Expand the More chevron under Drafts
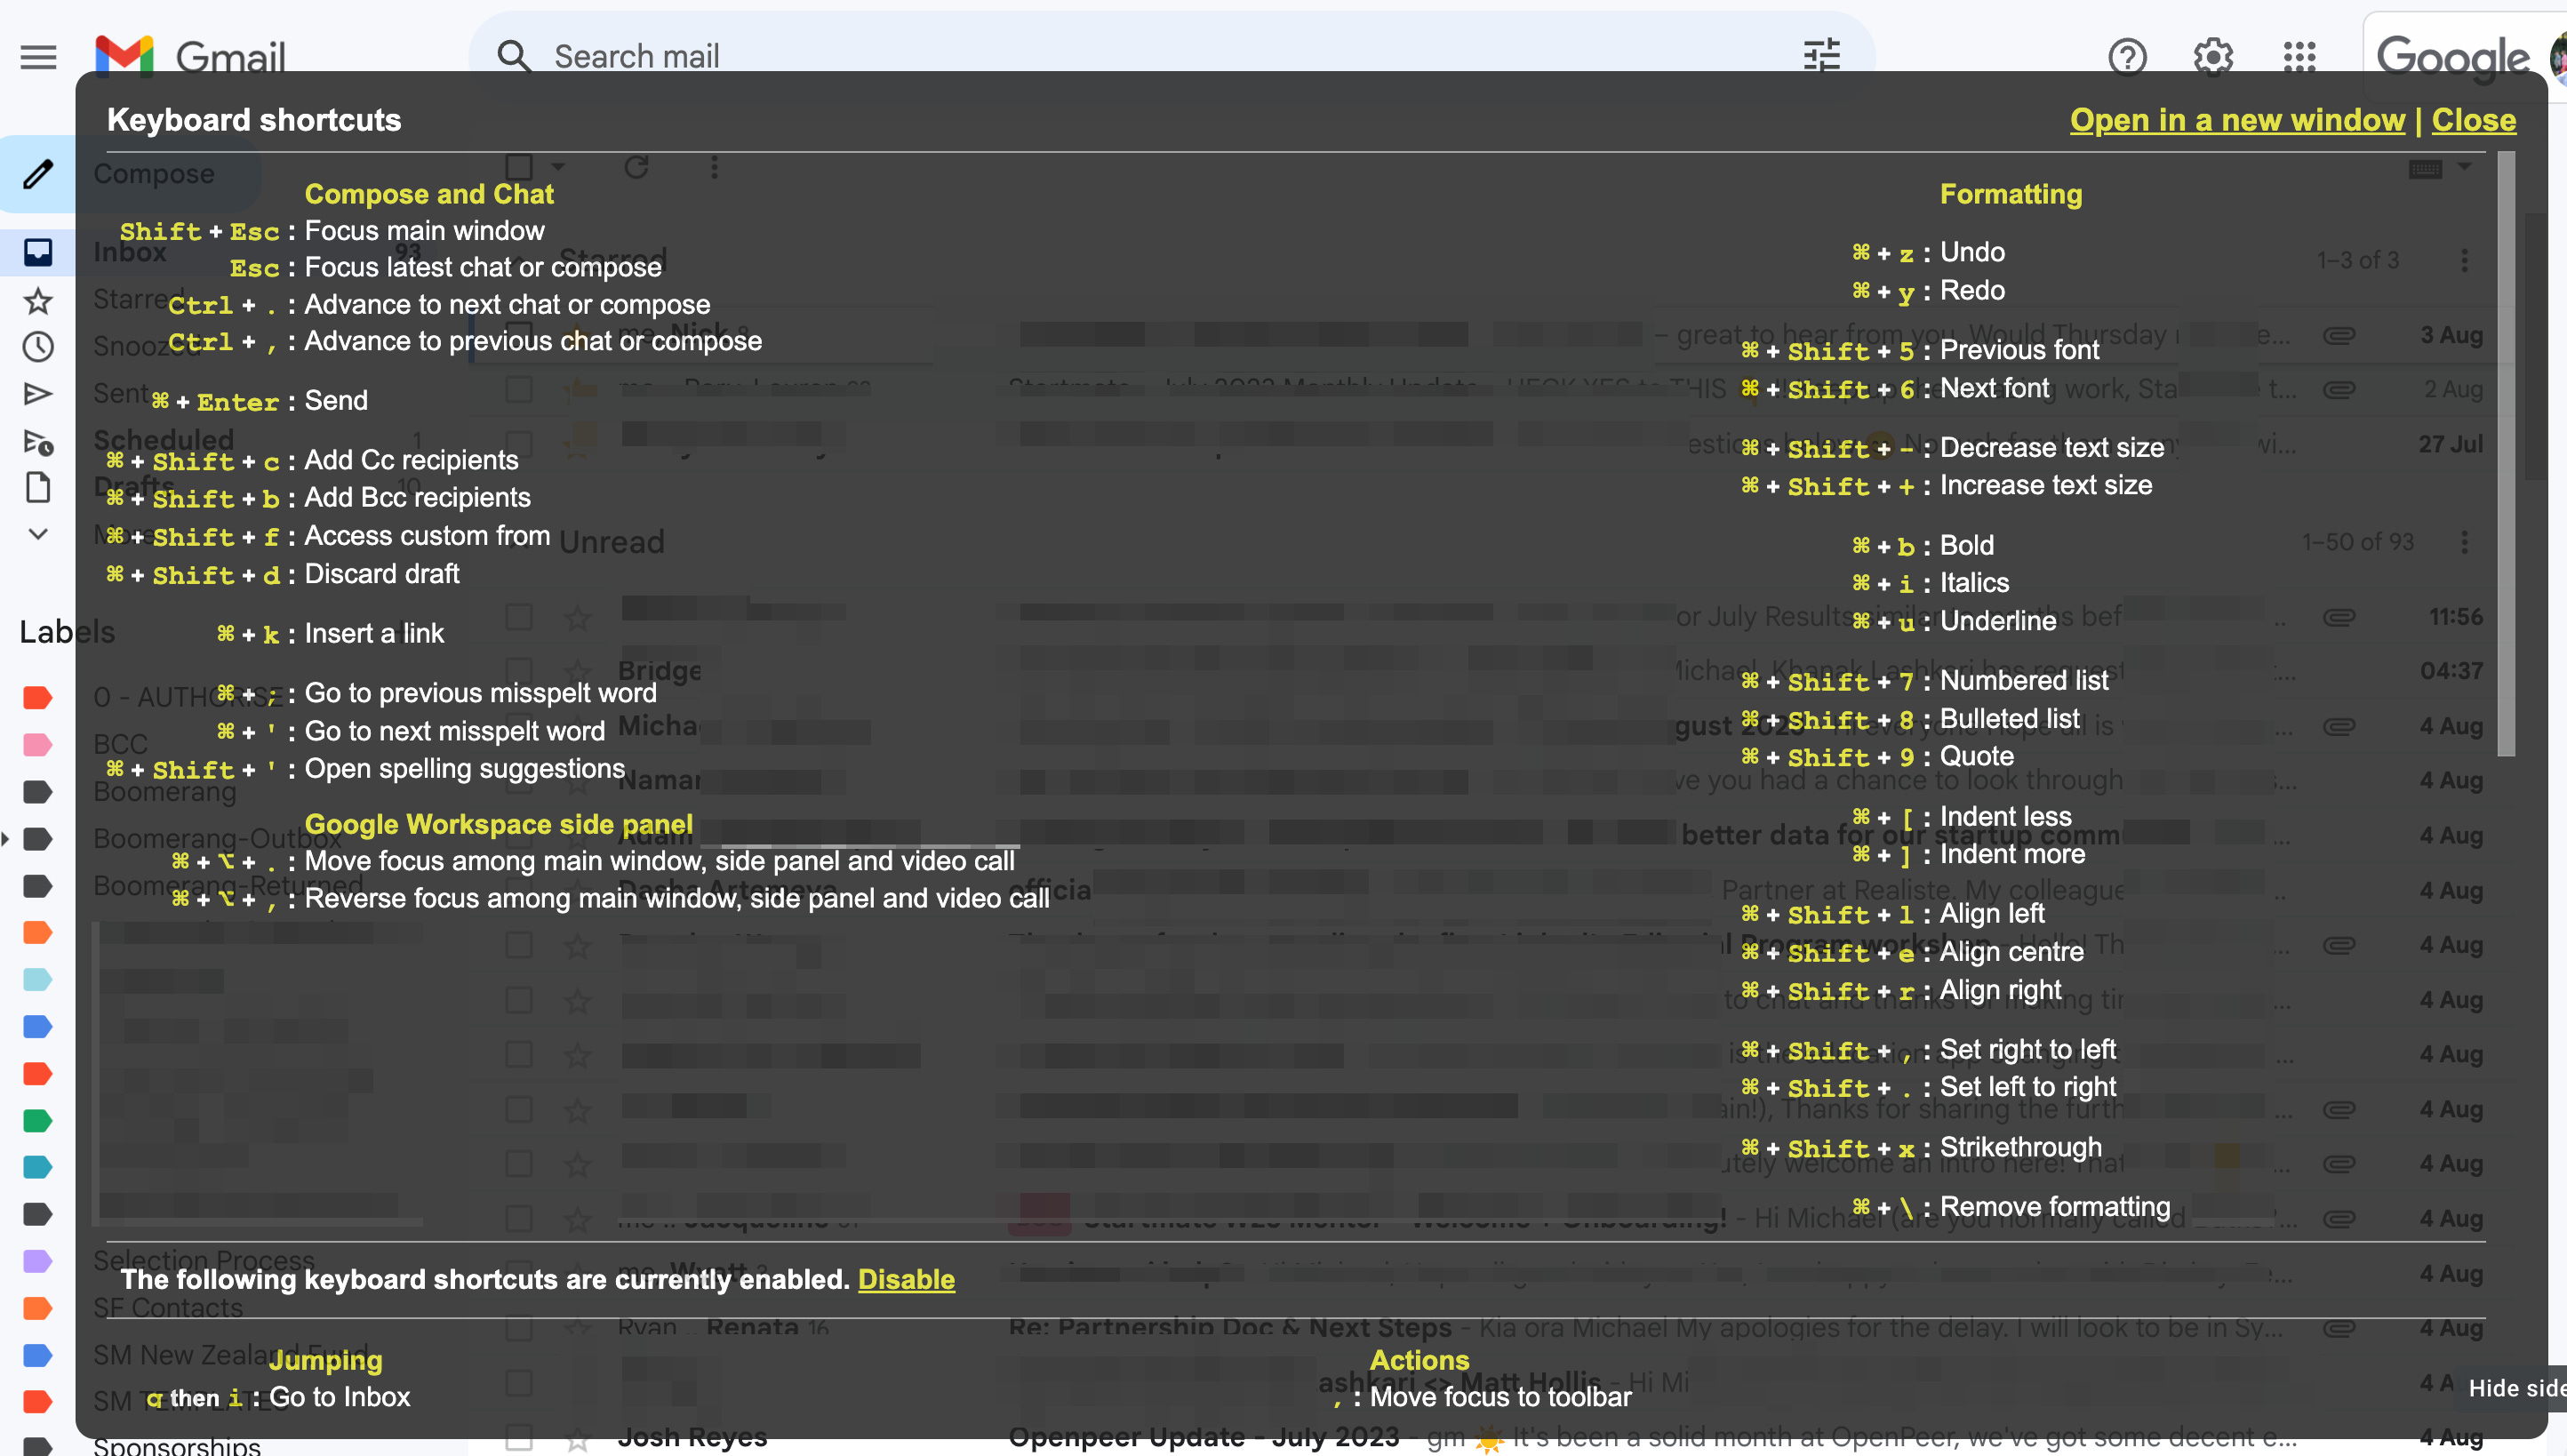The width and height of the screenshot is (2567, 1456). (x=38, y=534)
